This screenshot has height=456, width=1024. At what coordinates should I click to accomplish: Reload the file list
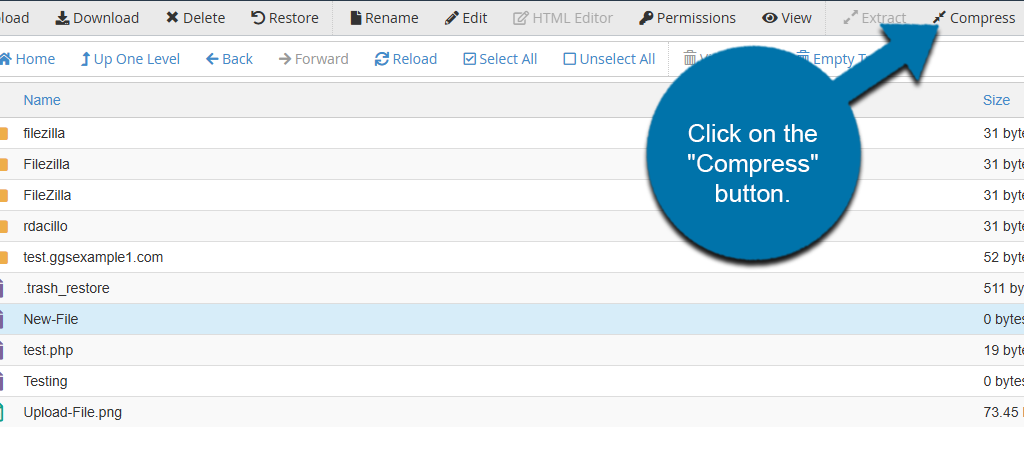click(x=406, y=59)
